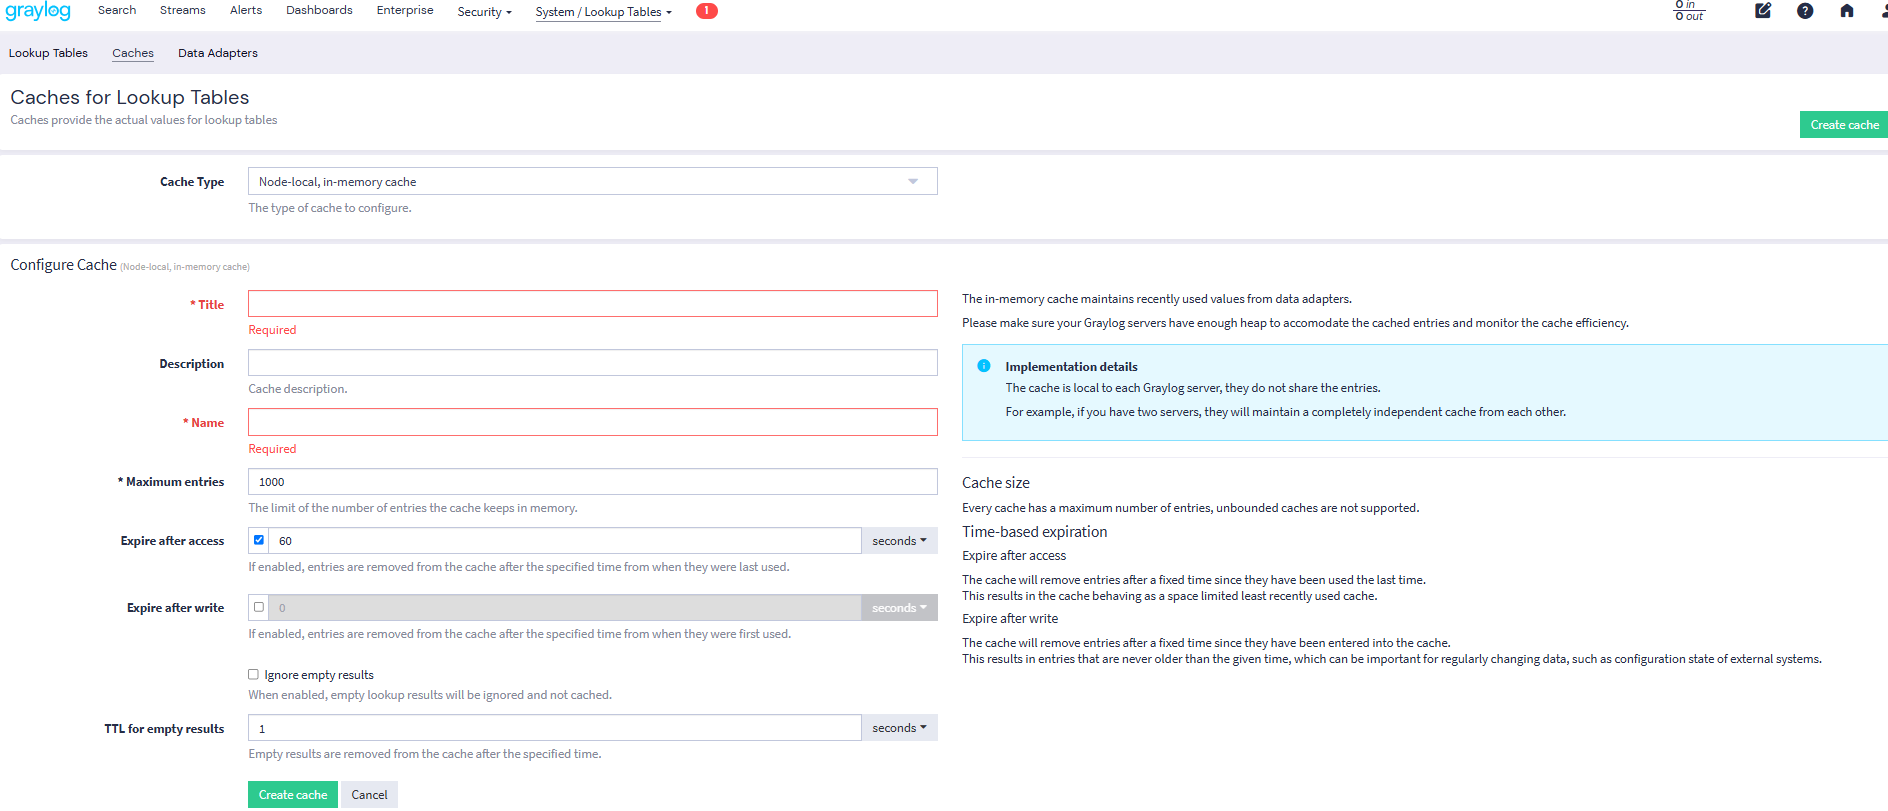Open the Expire after access seconds unit dropdown

[x=898, y=541]
